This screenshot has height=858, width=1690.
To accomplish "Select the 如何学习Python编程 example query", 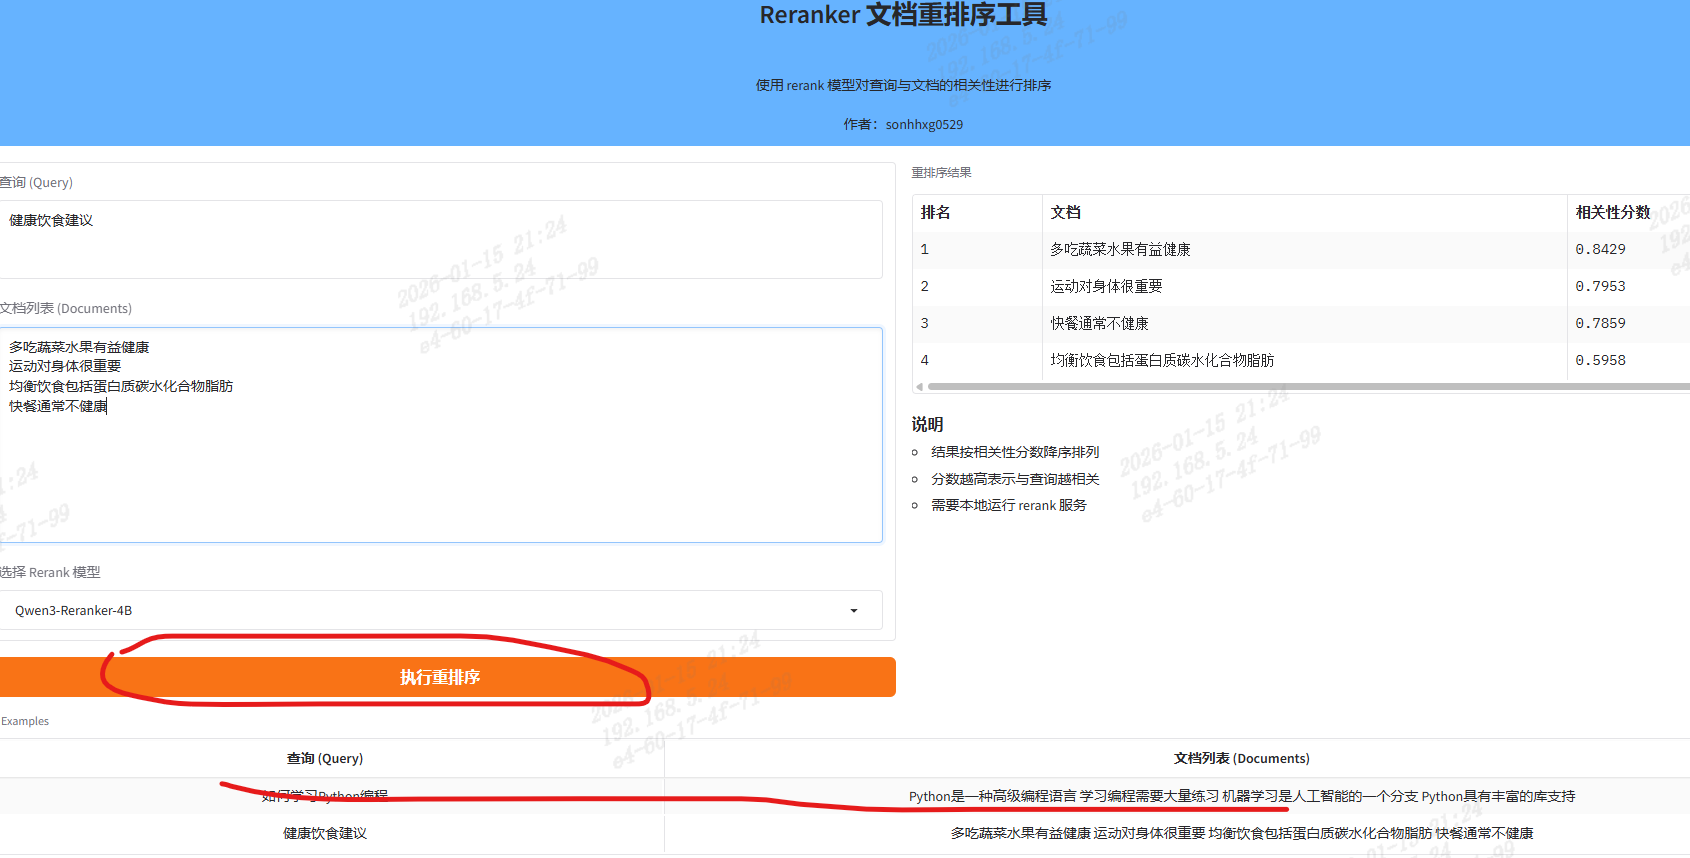I will [325, 796].
